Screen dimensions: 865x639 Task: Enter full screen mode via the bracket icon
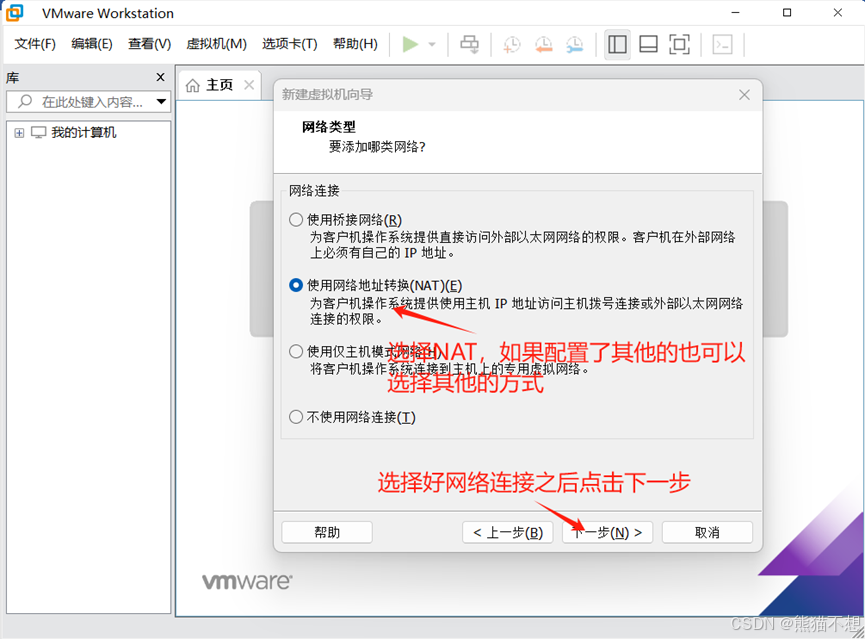pos(679,44)
